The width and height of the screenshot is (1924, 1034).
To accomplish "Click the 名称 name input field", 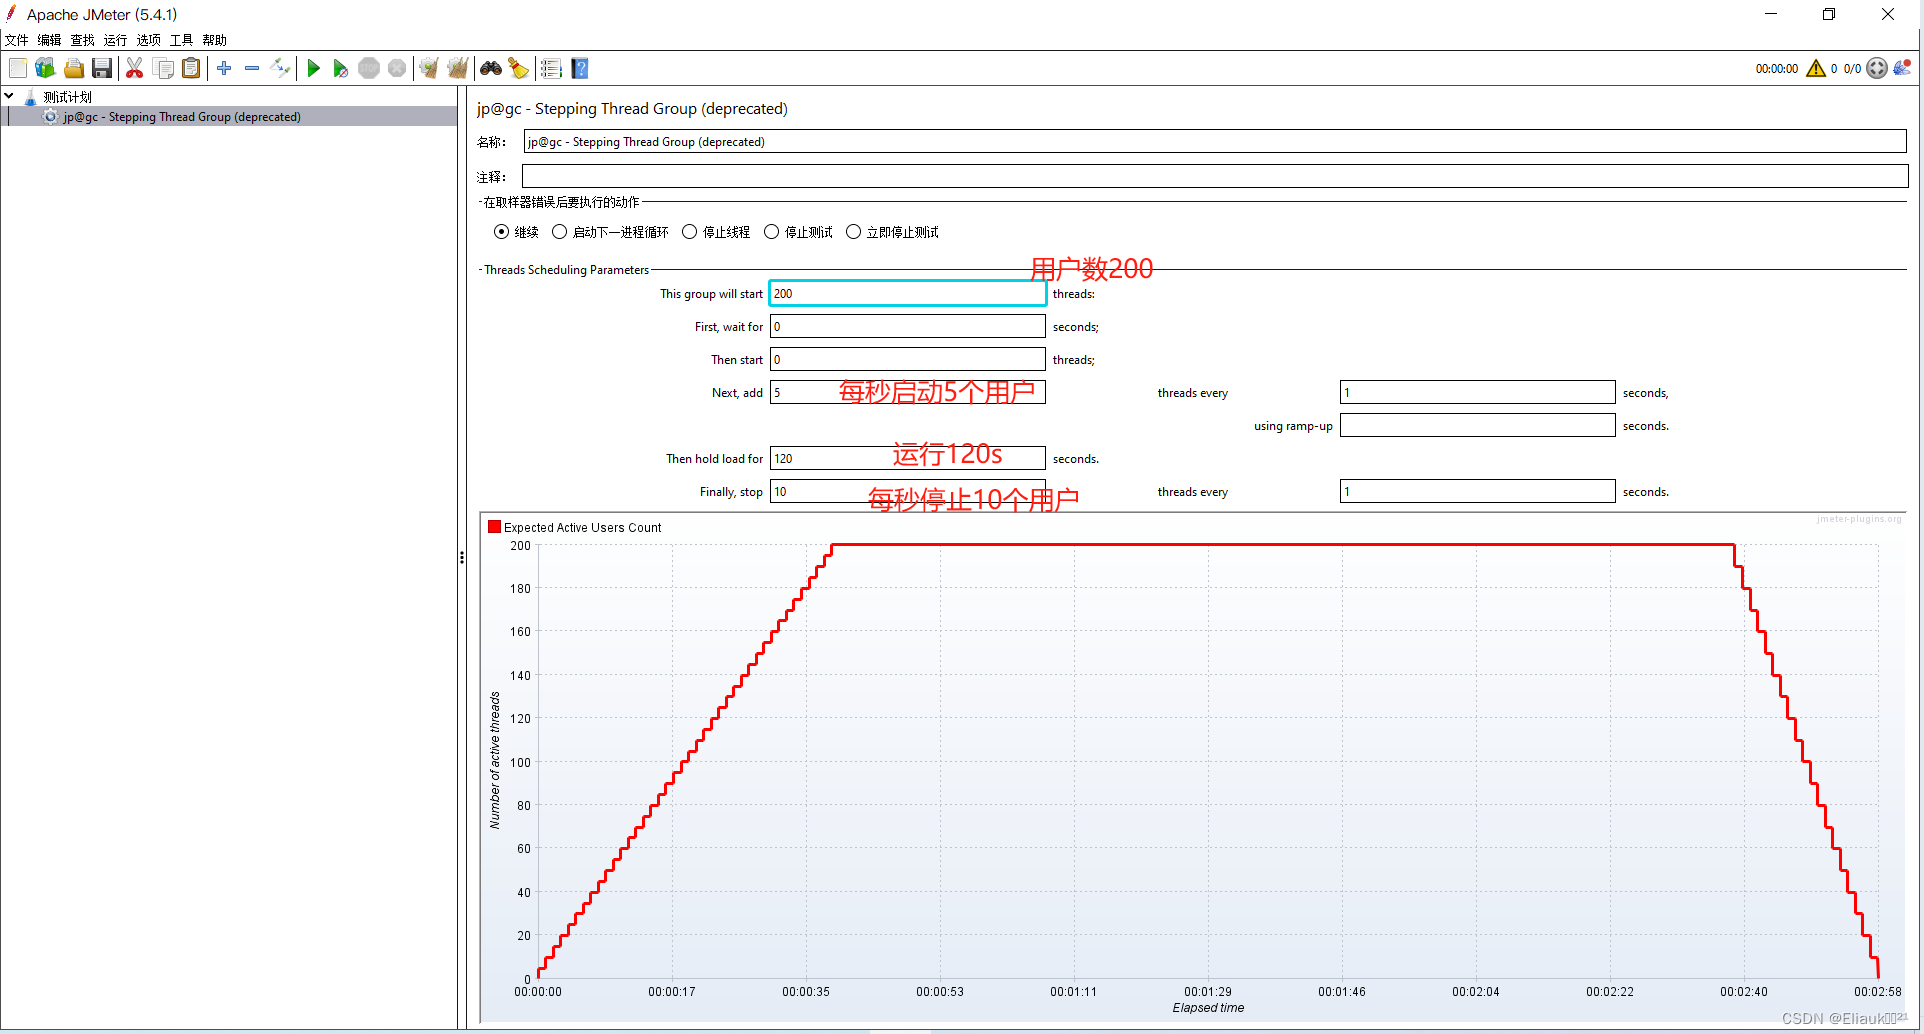I will point(1214,142).
